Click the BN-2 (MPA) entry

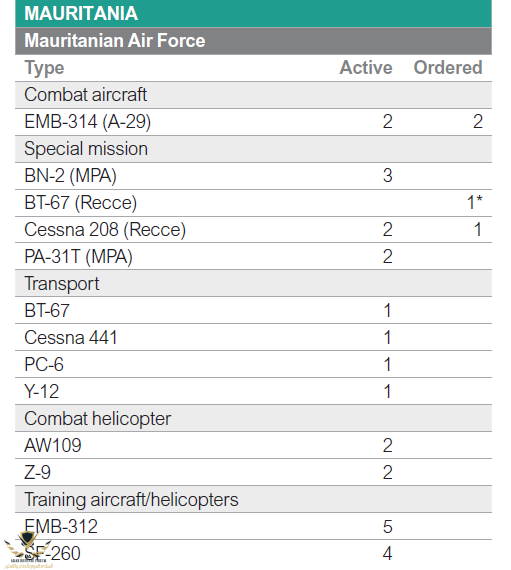(x=71, y=176)
